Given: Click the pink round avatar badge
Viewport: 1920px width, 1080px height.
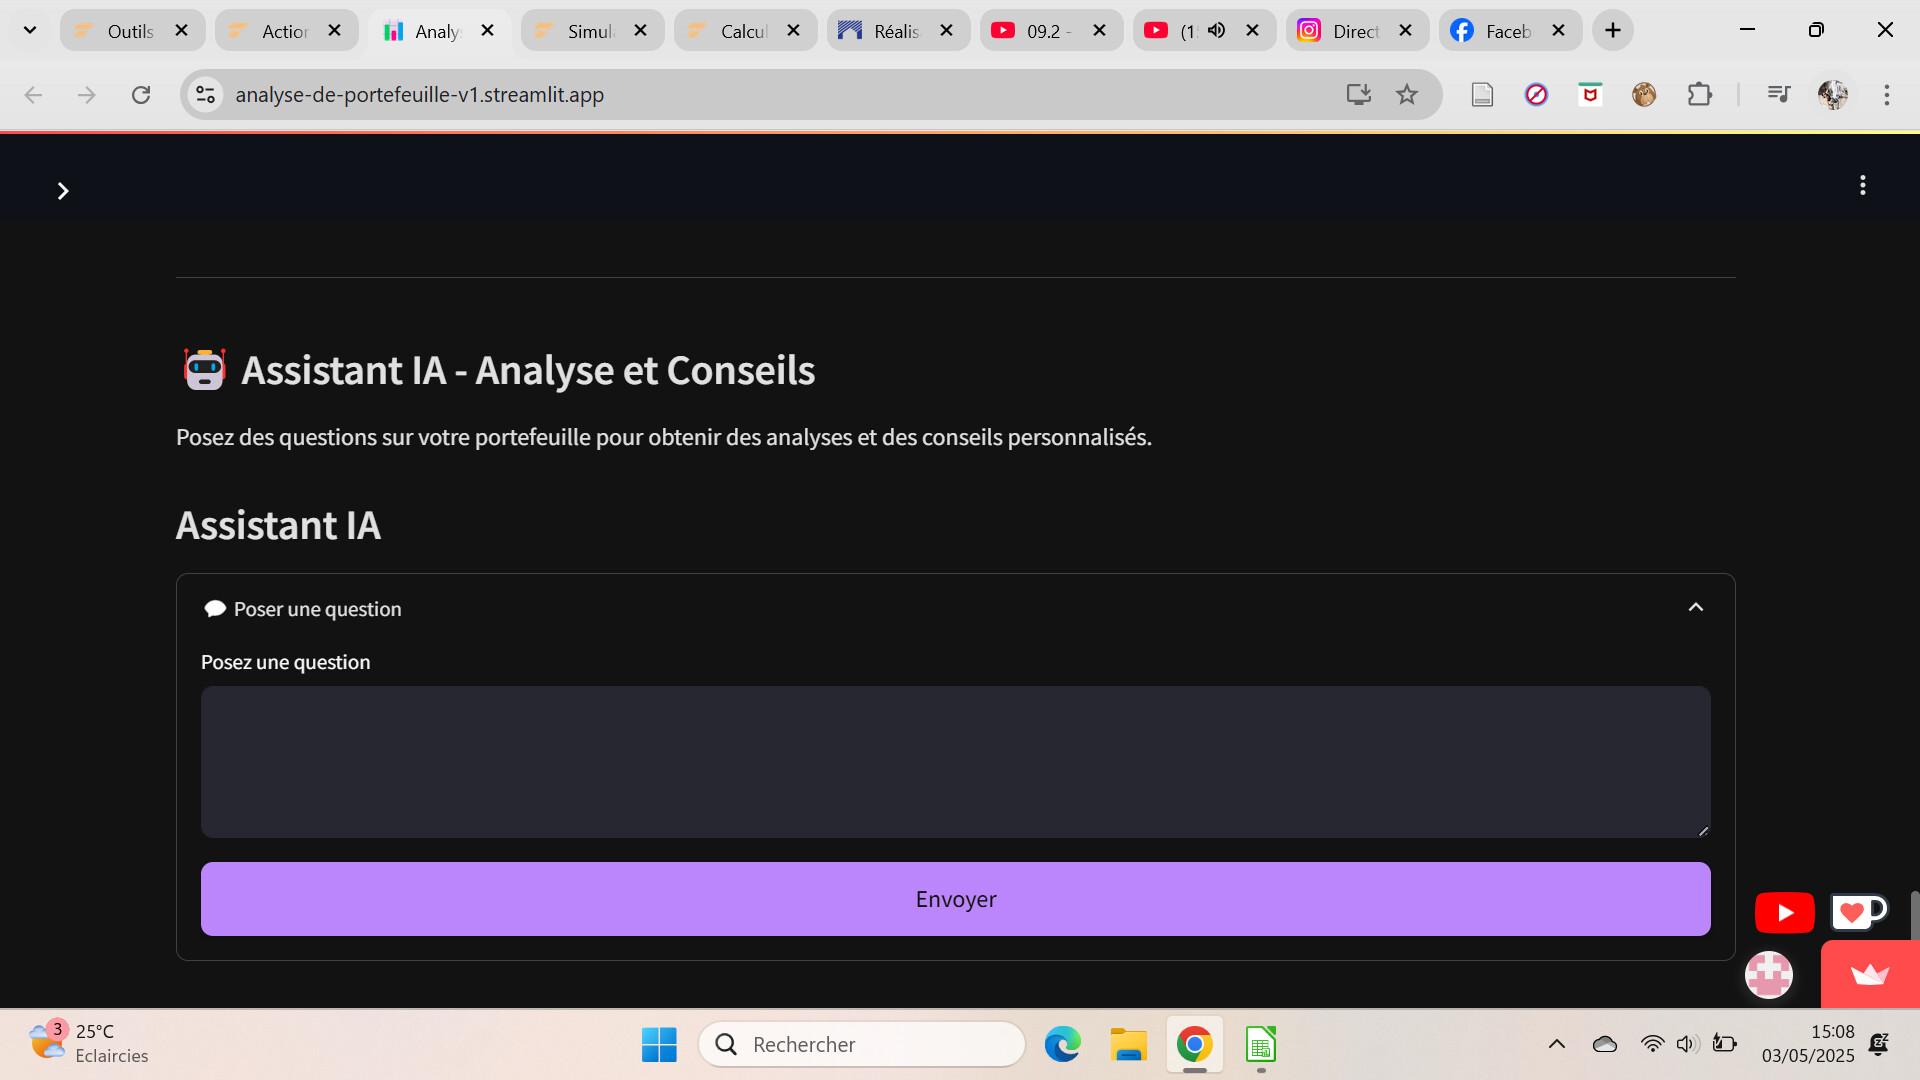Looking at the screenshot, I should click(x=1768, y=974).
